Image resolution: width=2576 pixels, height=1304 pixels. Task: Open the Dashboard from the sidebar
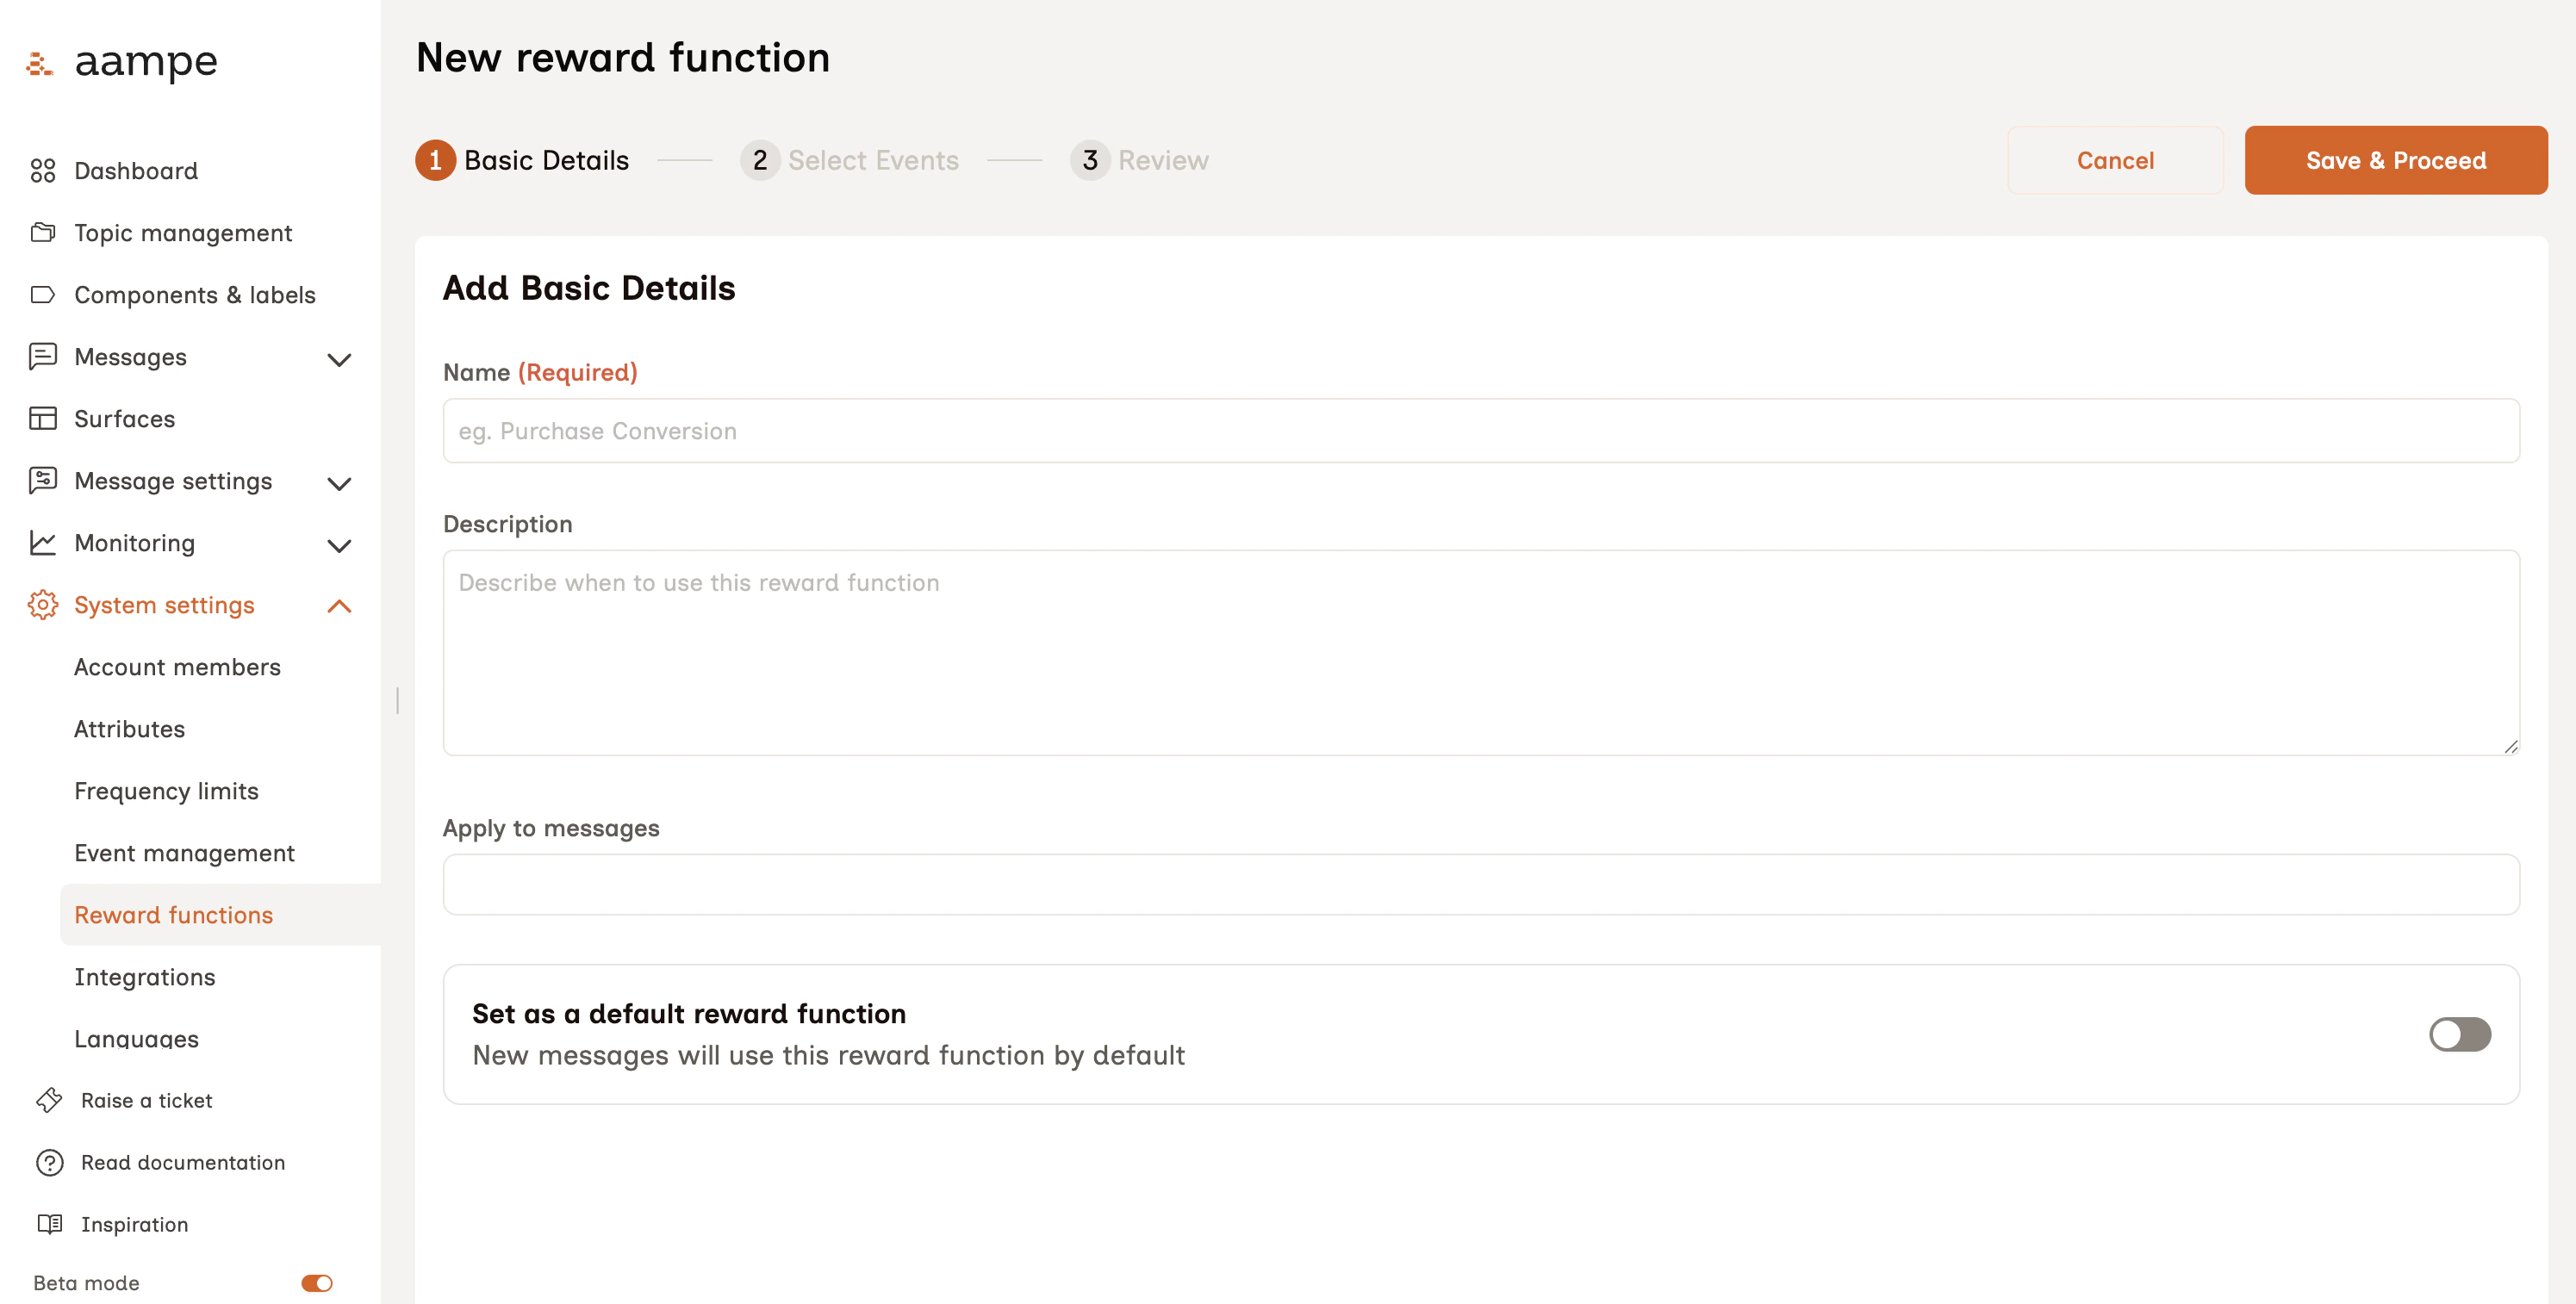[135, 171]
